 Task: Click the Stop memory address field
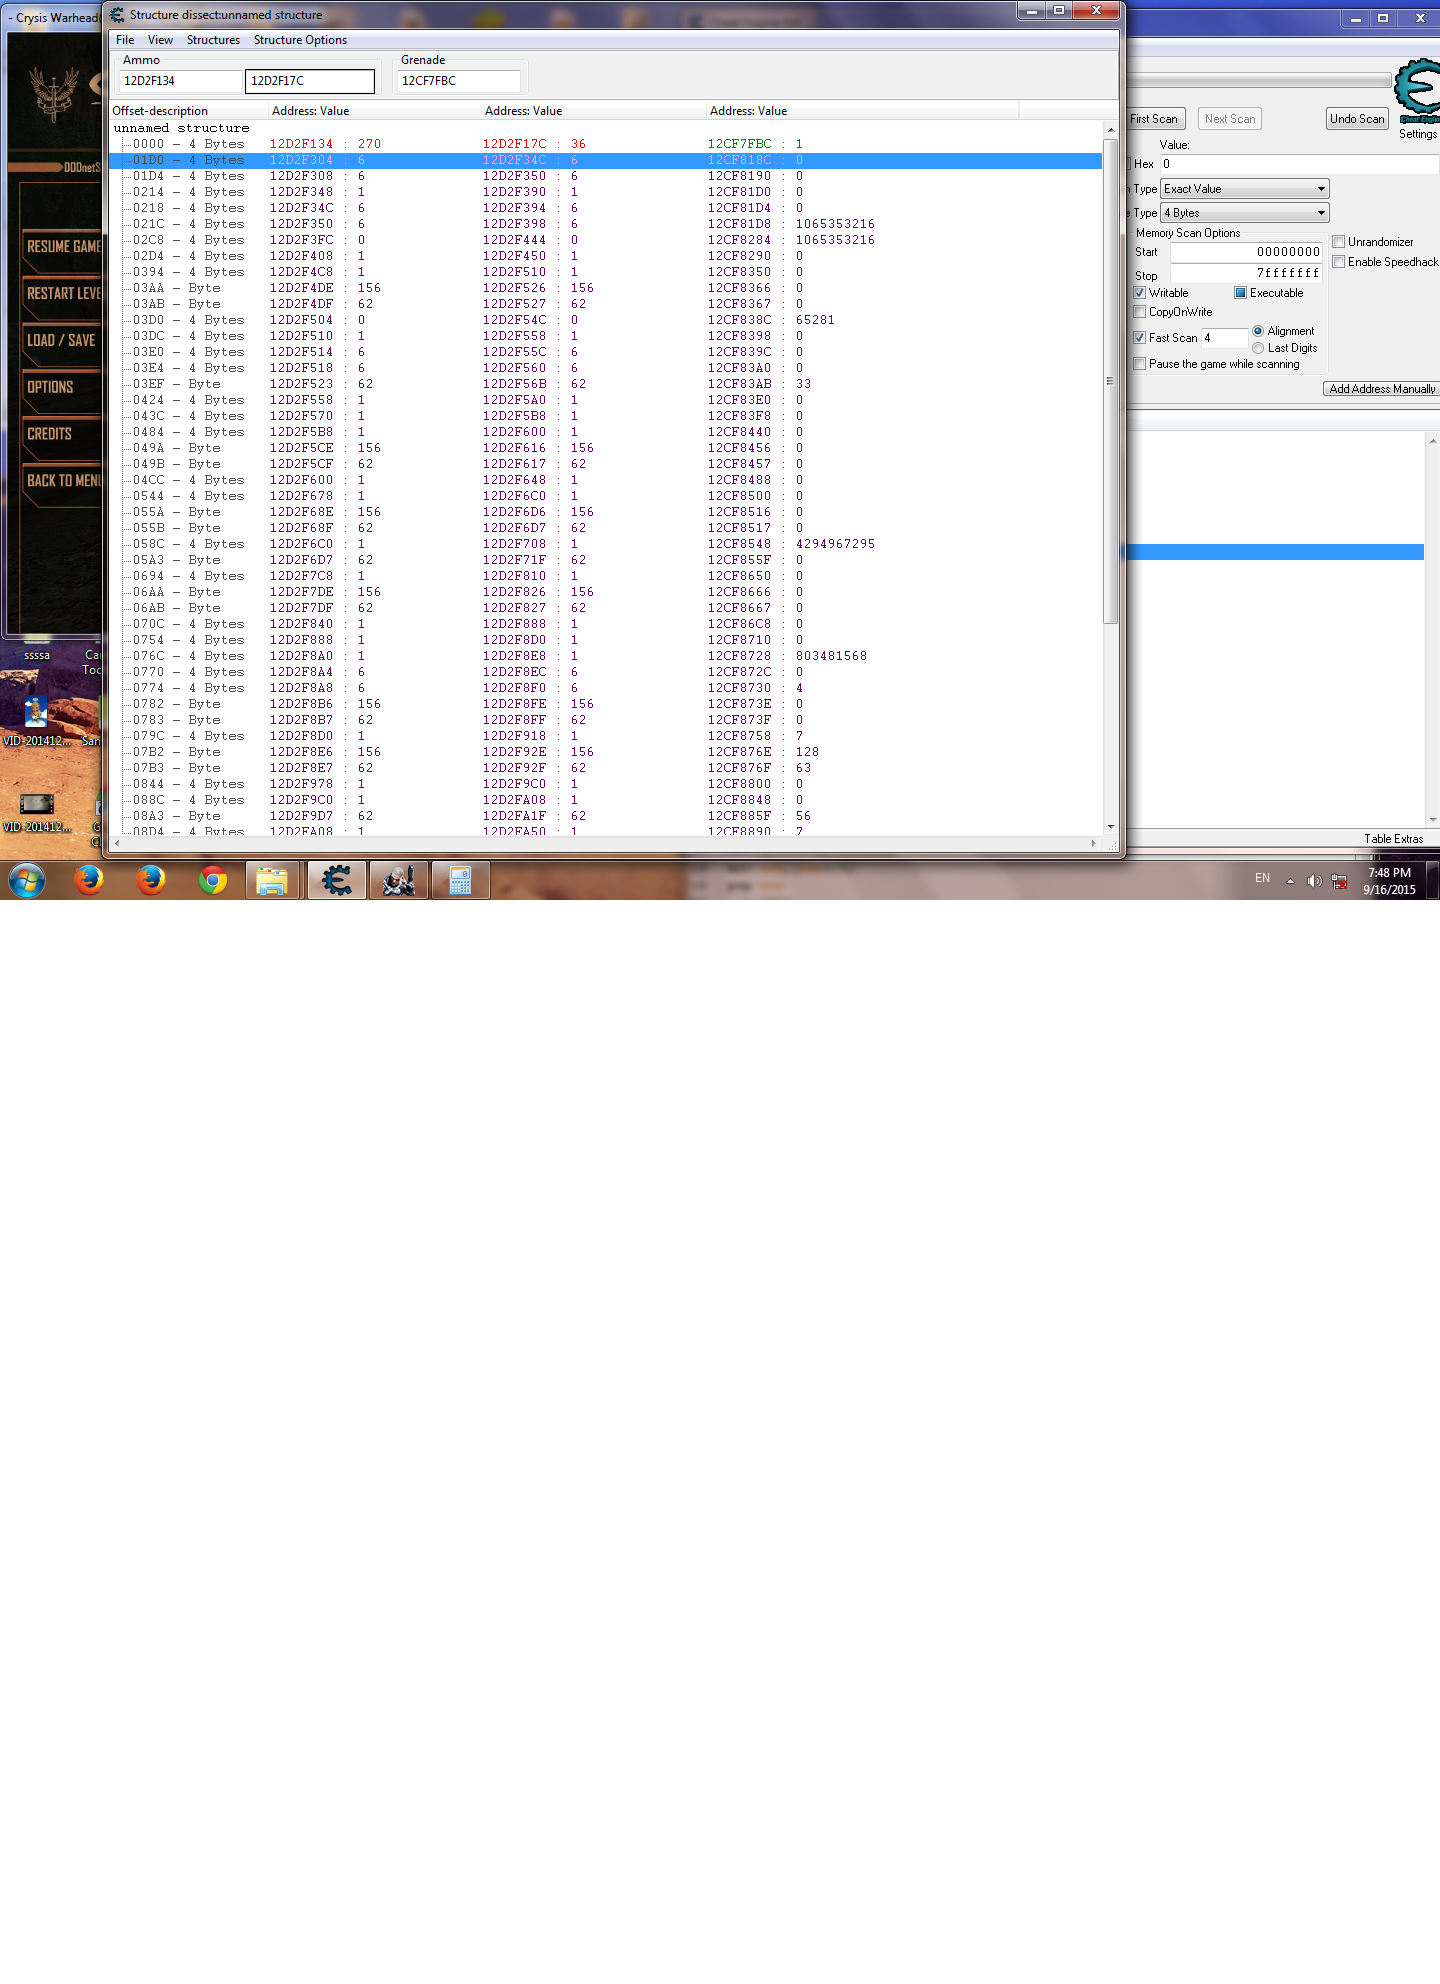1246,273
